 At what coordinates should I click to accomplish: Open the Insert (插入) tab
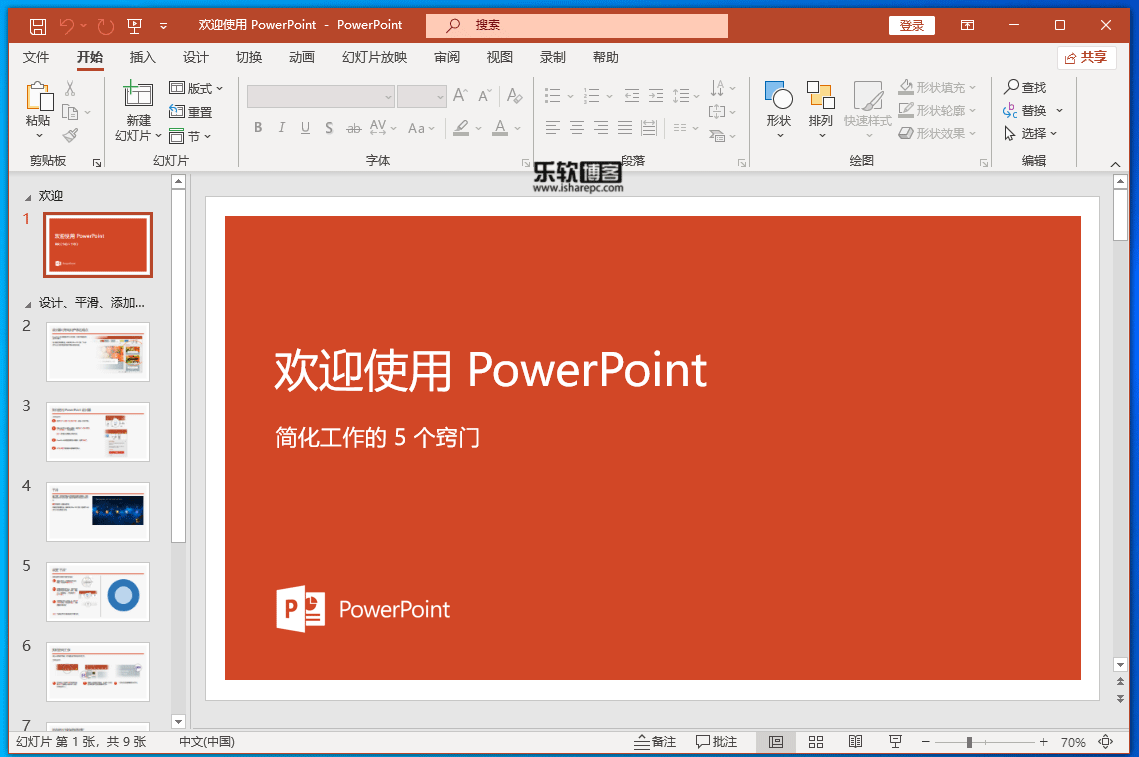(142, 57)
